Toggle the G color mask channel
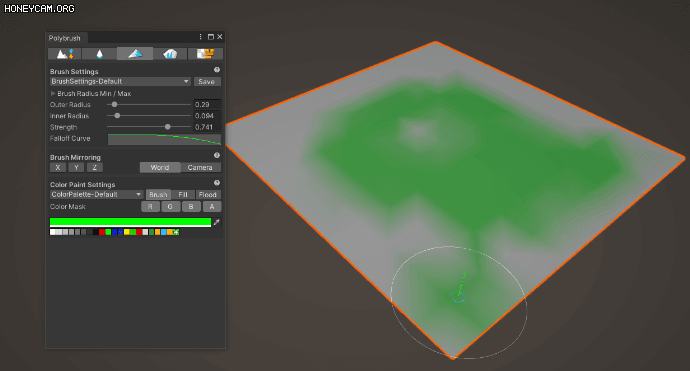The image size is (690, 371). [x=170, y=206]
